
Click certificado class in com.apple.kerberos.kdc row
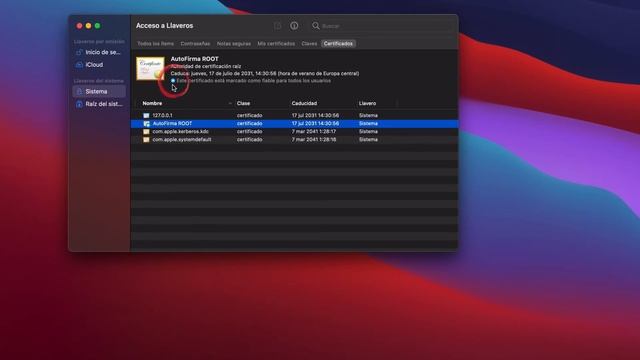249,131
